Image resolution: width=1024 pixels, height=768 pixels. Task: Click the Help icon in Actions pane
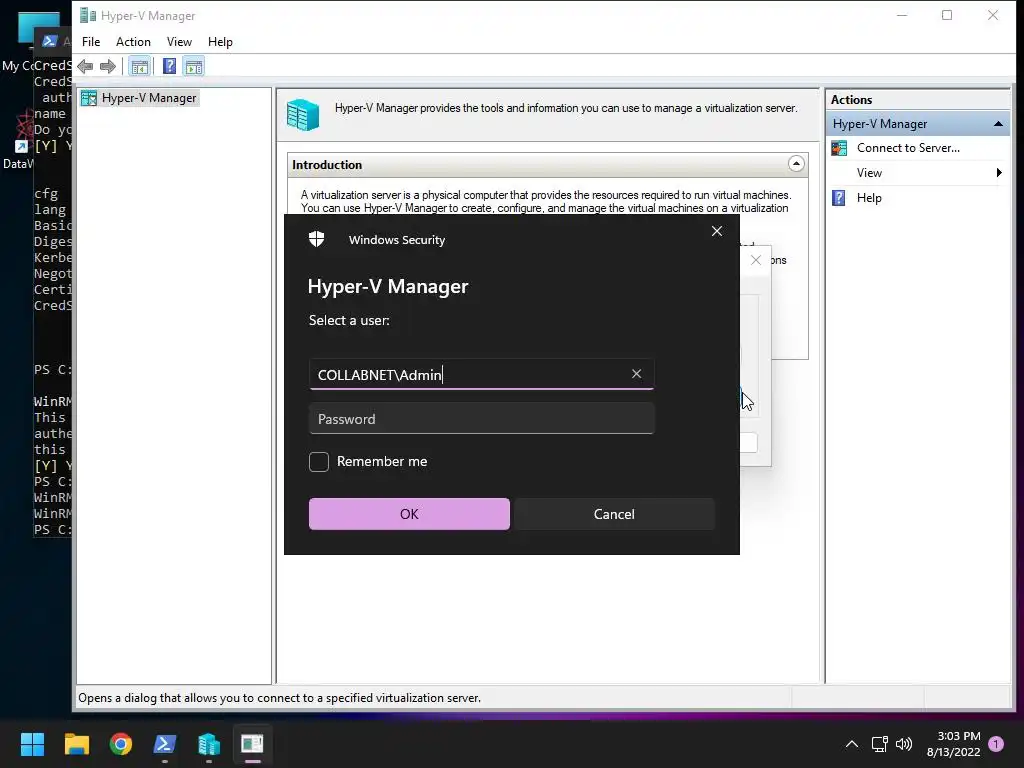[x=839, y=198]
